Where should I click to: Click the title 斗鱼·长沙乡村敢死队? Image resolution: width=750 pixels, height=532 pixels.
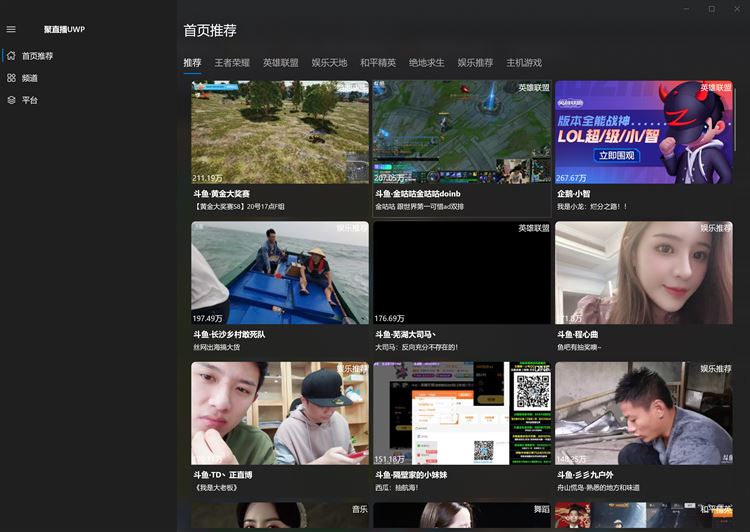coord(229,334)
